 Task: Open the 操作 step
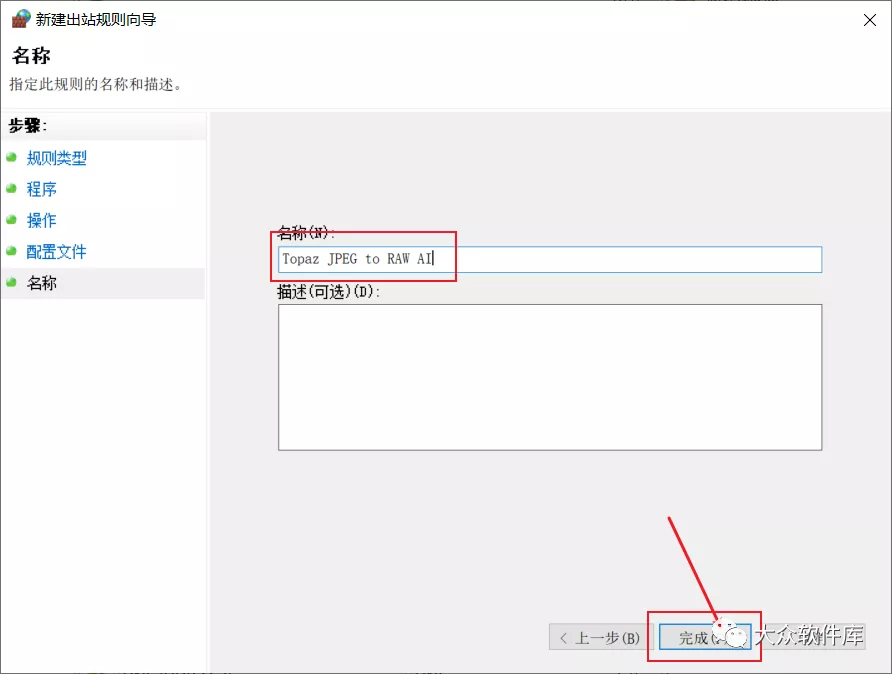[42, 220]
